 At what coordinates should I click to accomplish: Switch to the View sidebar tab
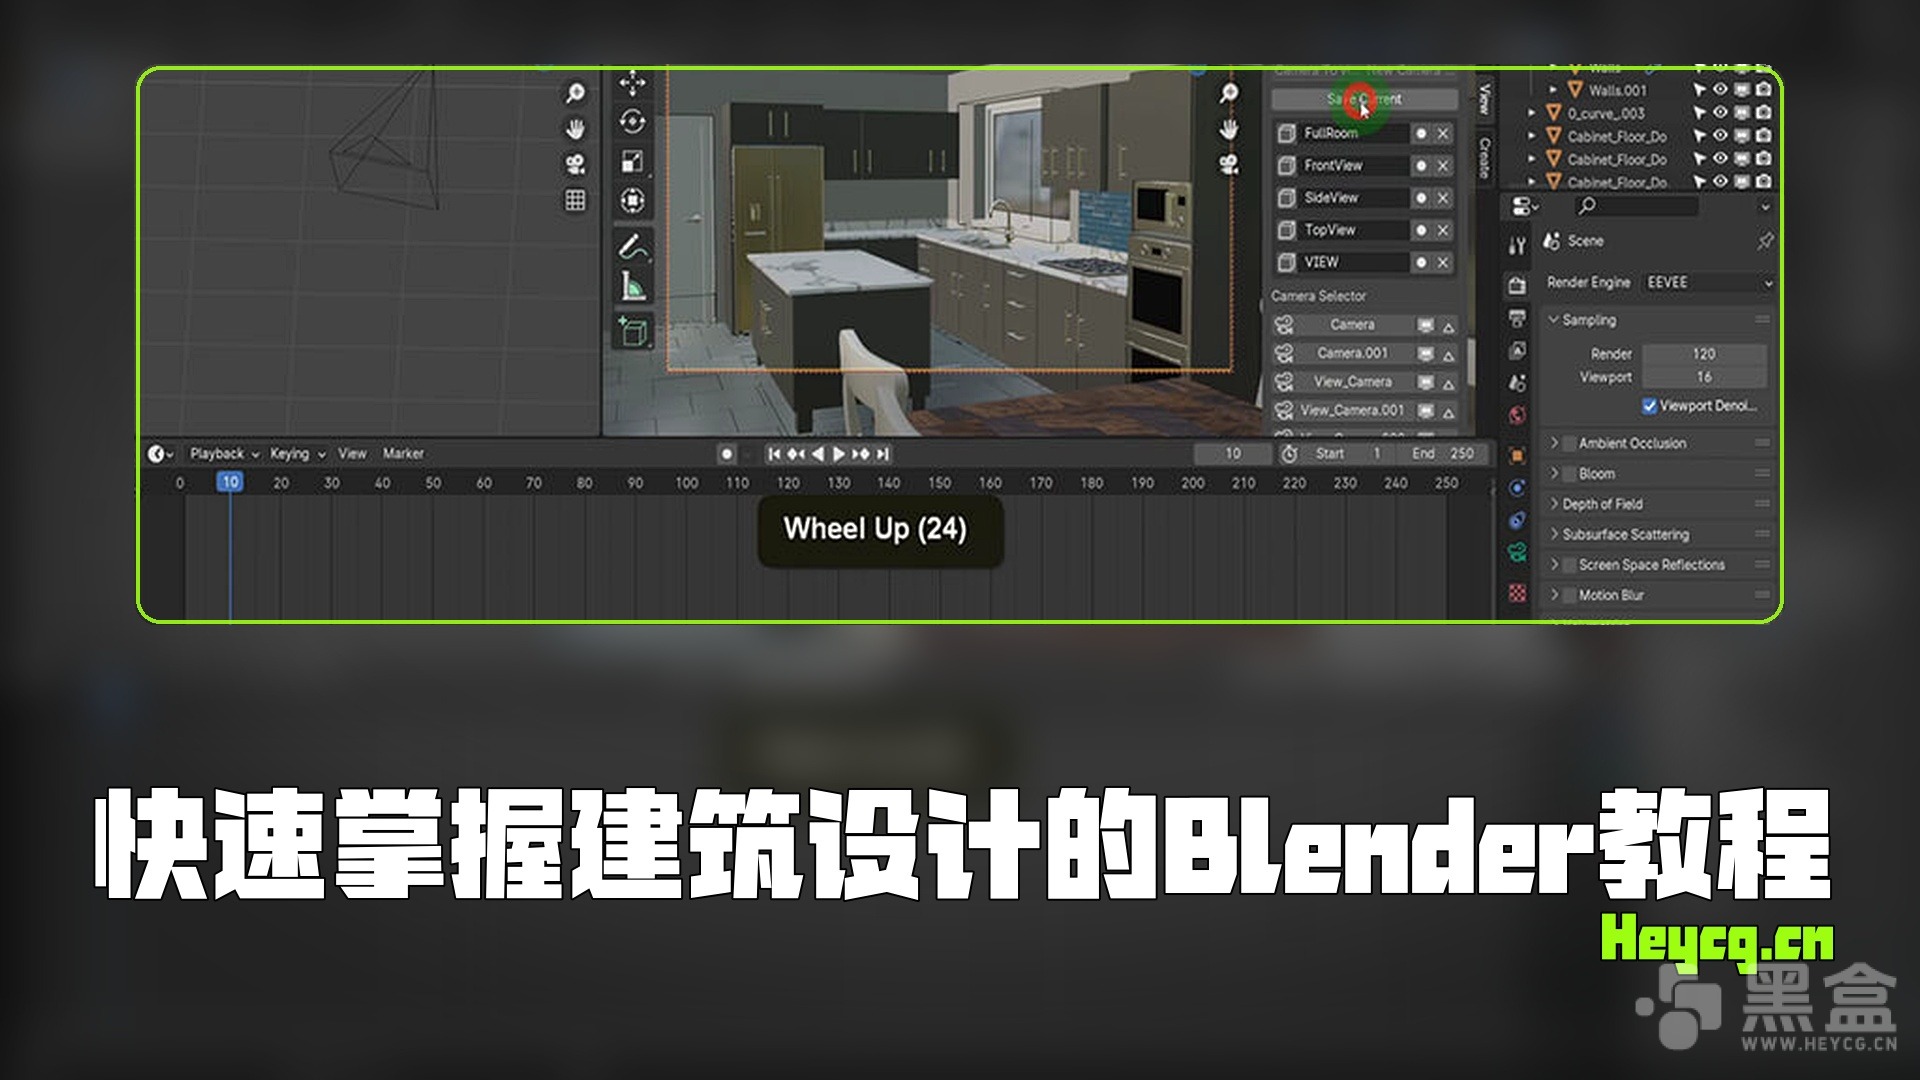[1485, 100]
